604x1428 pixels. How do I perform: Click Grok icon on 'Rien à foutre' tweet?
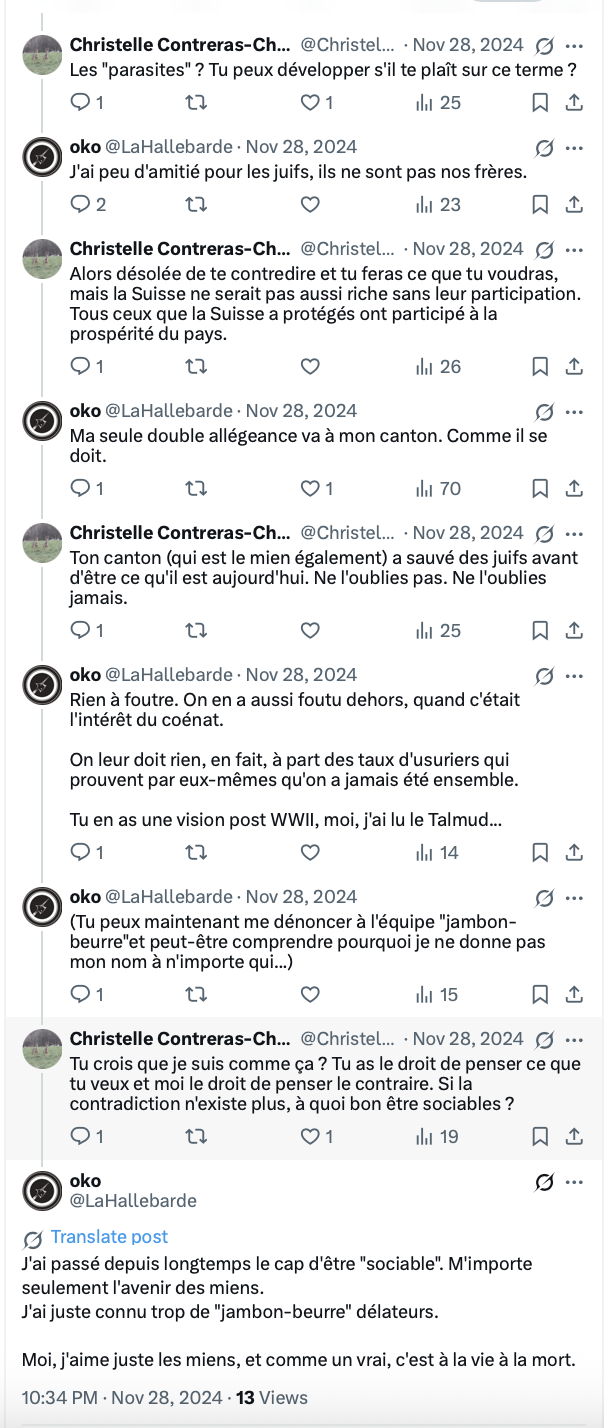pyautogui.click(x=545, y=676)
